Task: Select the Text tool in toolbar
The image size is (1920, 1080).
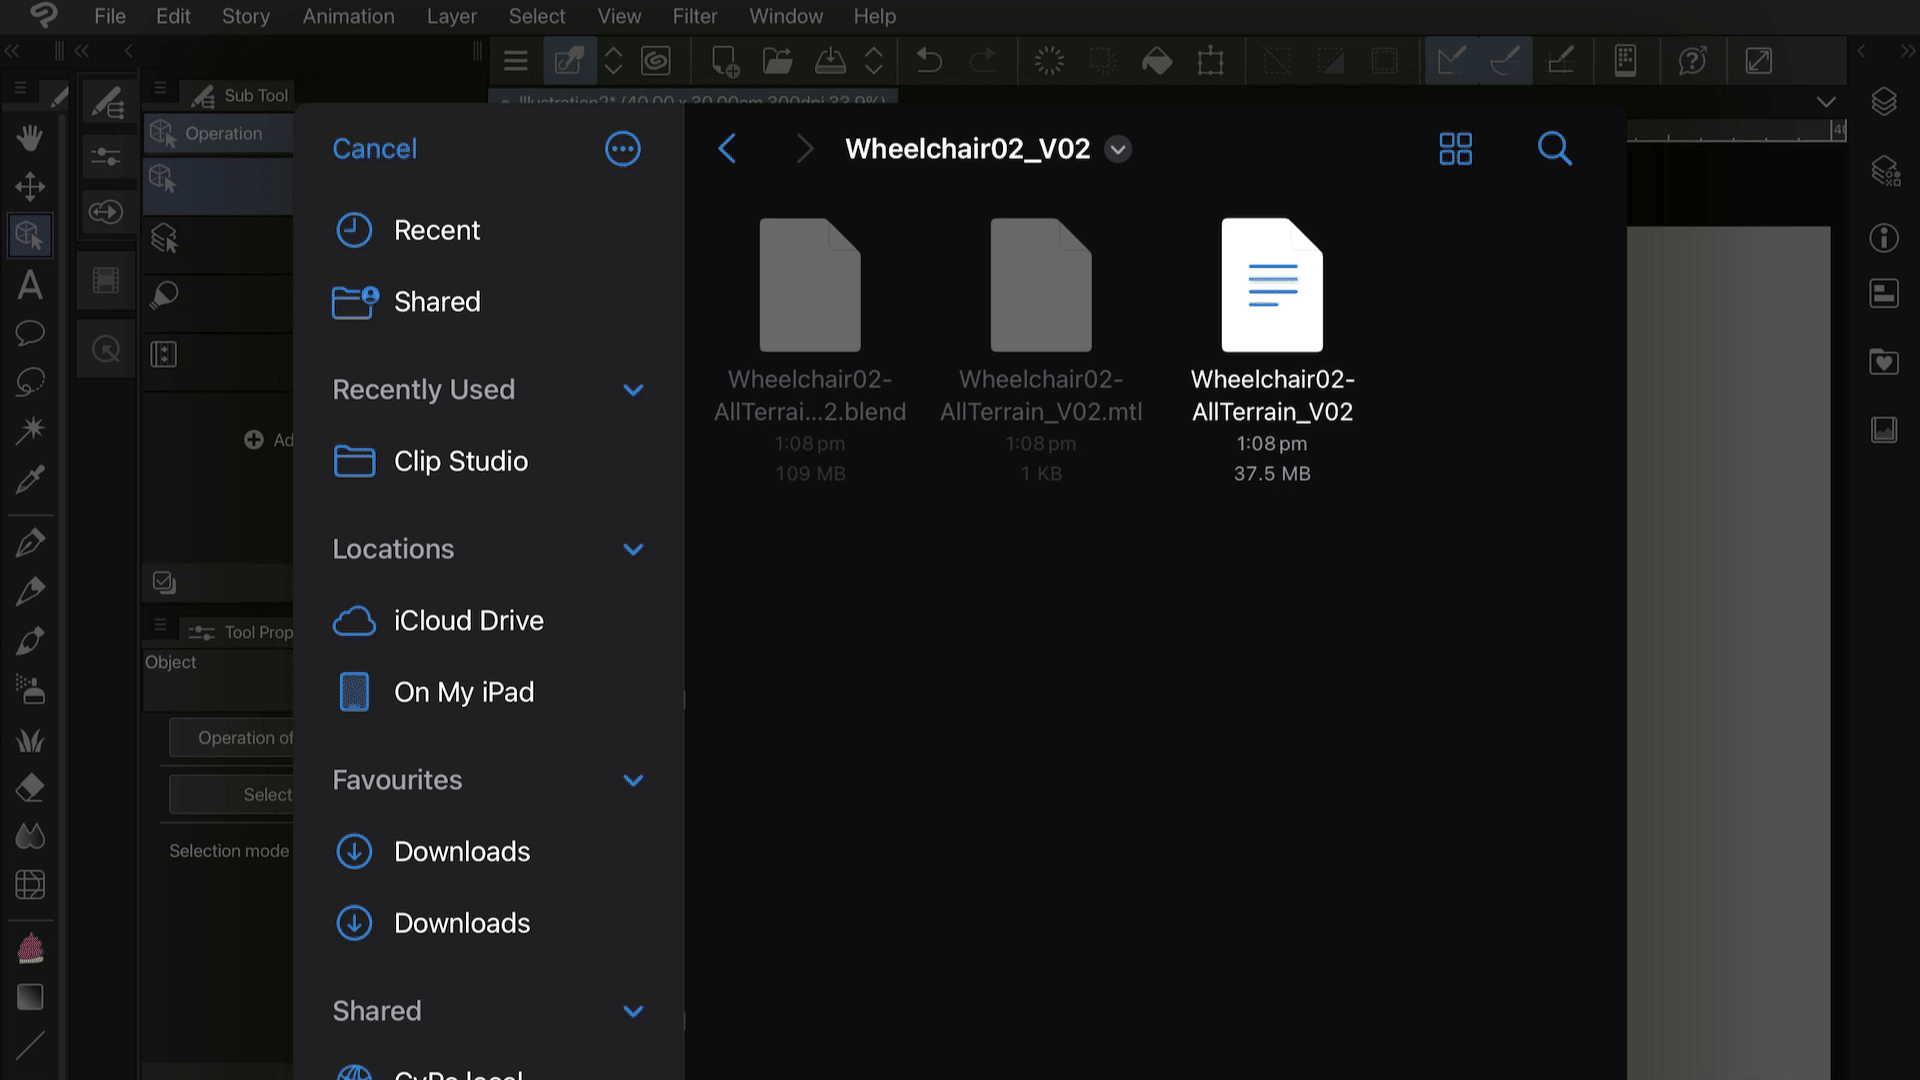Action: (30, 285)
